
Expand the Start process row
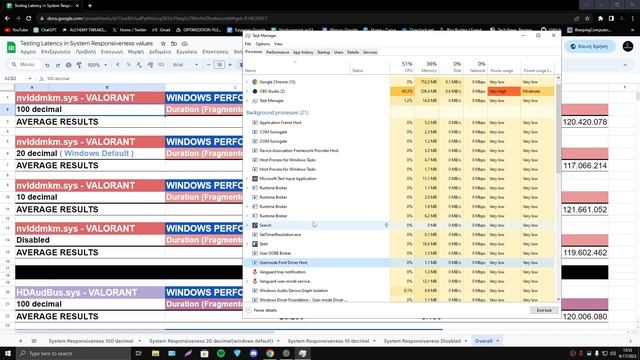247,244
